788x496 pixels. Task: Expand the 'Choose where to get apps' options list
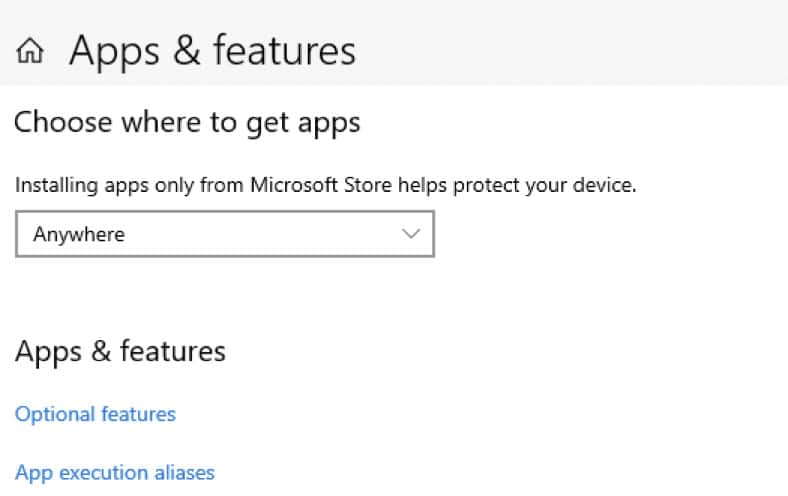pos(225,234)
